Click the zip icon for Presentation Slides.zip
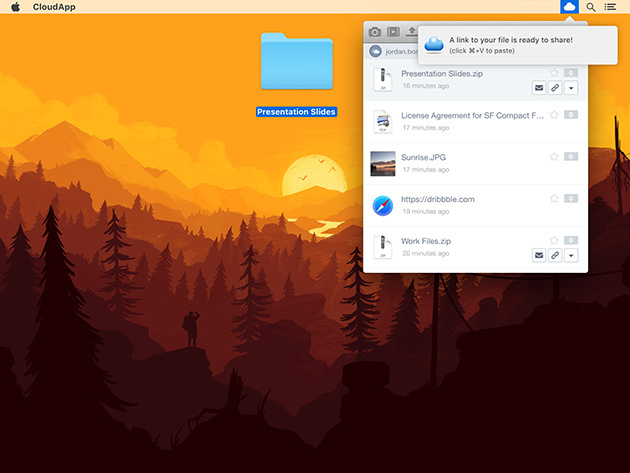Image resolution: width=630 pixels, height=473 pixels. click(x=382, y=79)
